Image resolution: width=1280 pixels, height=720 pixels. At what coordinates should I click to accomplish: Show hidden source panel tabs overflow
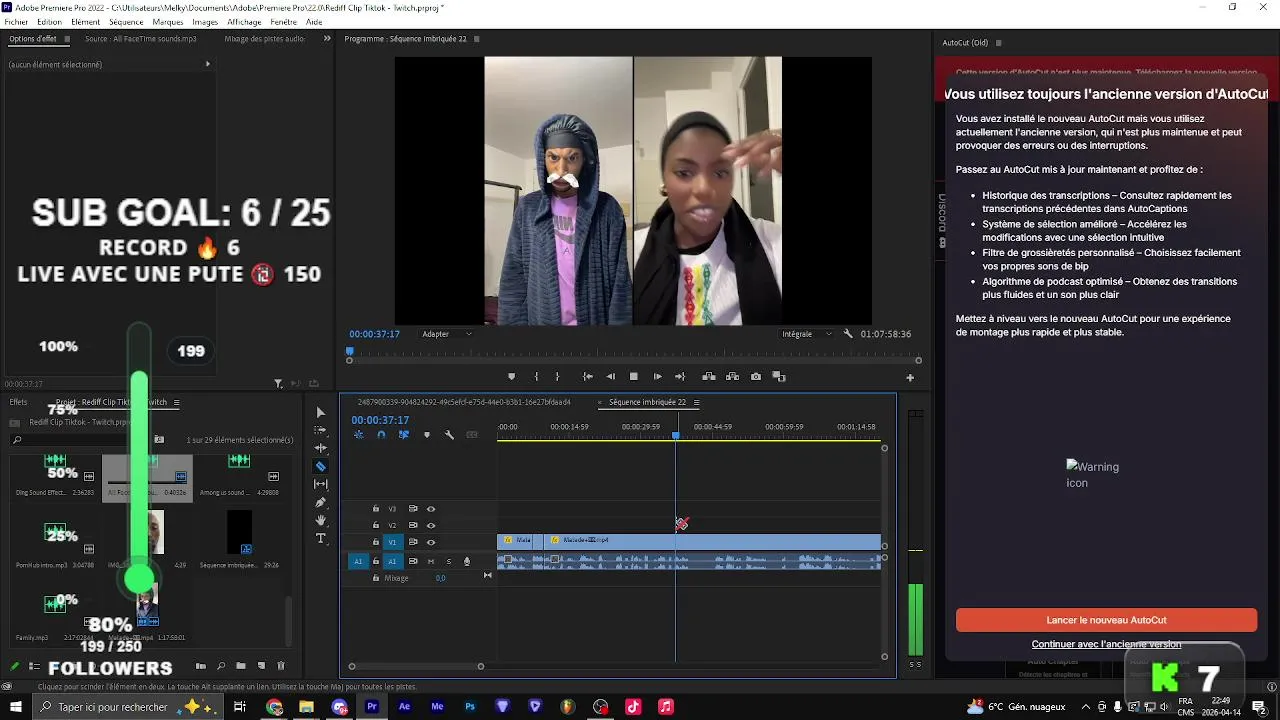point(327,39)
